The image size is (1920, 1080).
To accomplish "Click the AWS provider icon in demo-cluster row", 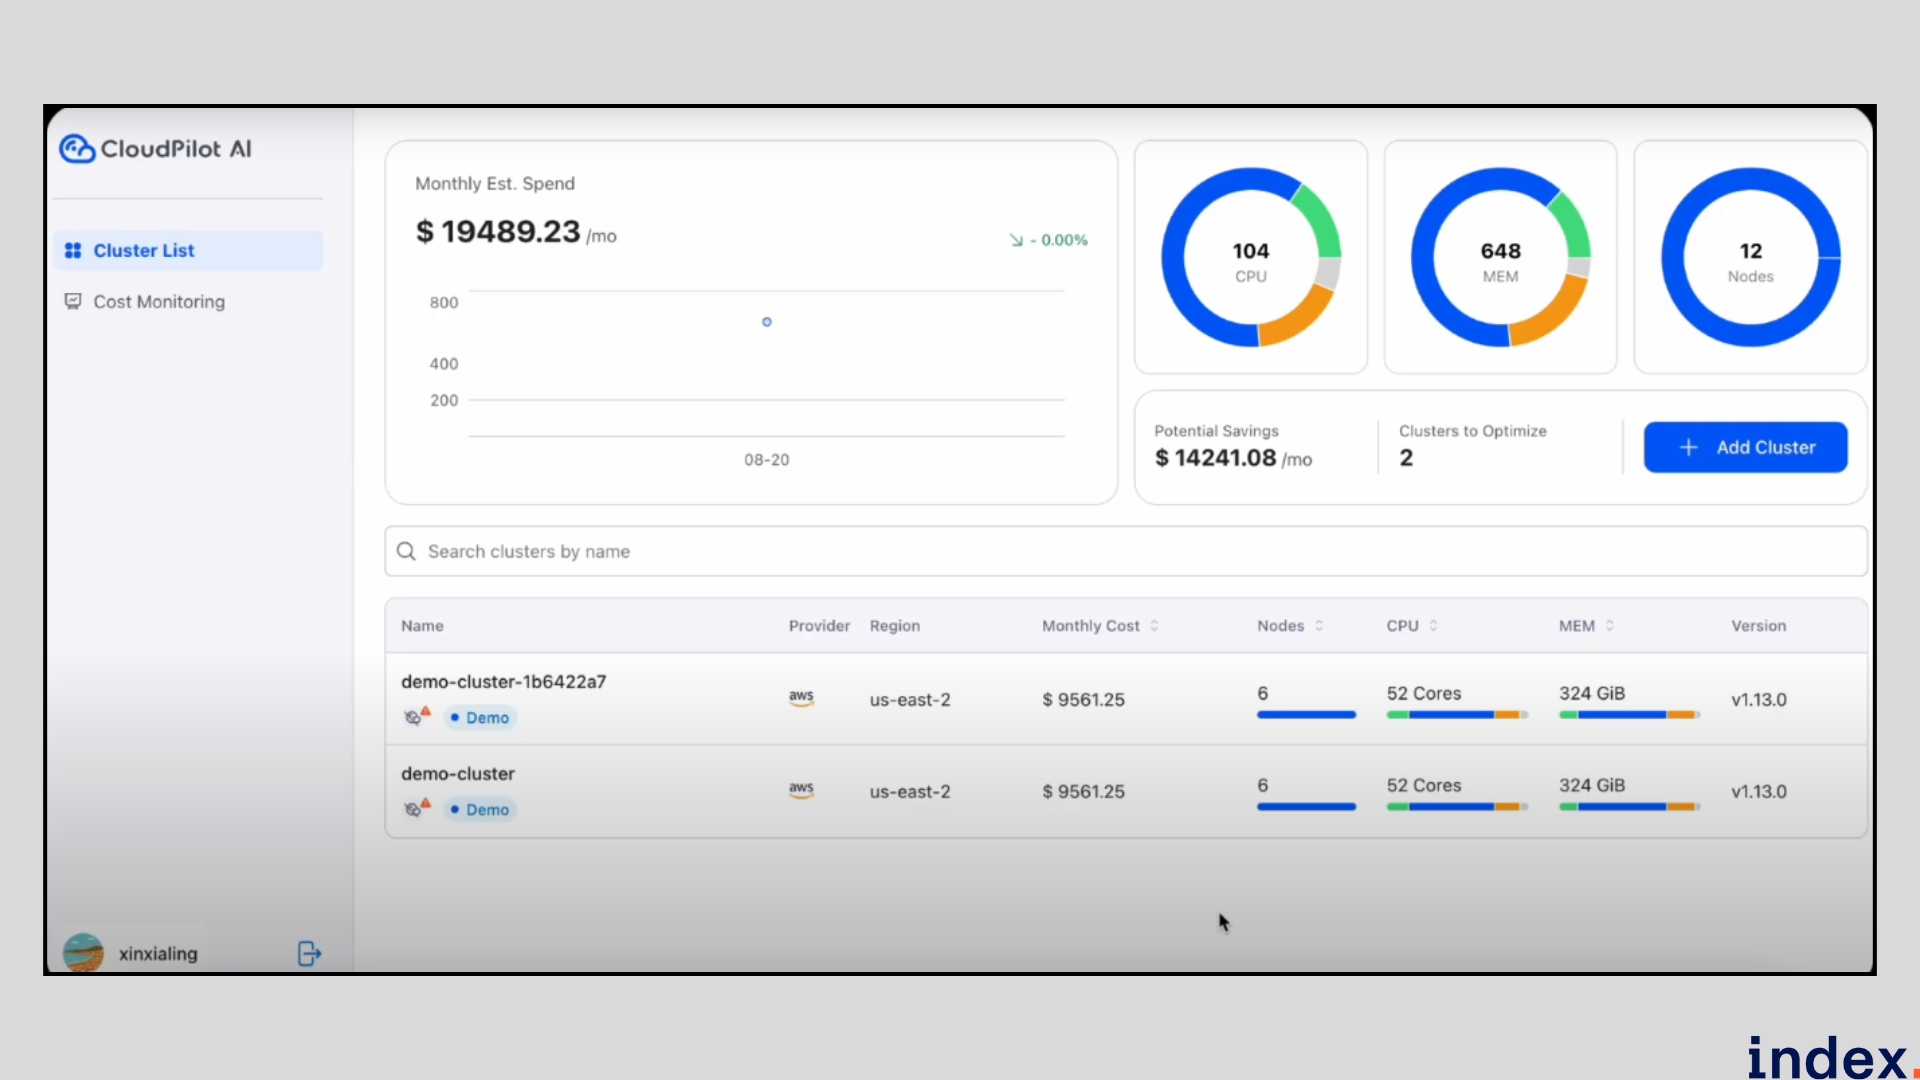I will tap(801, 791).
